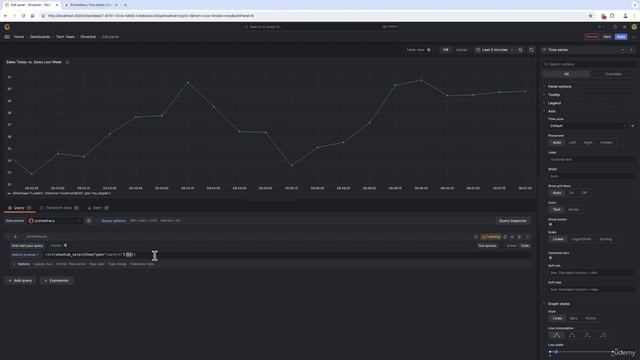640x360 pixels.
Task: Collapse the Graph styles section
Action: pyautogui.click(x=558, y=304)
